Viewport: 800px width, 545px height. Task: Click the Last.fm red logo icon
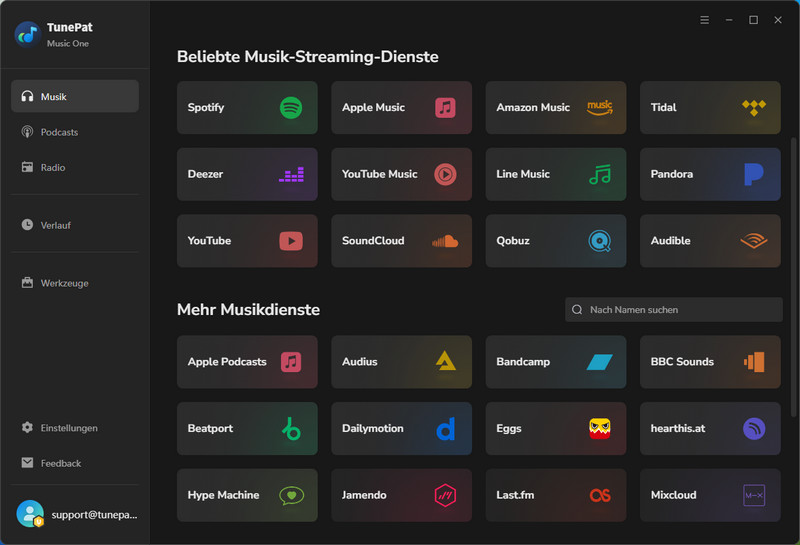(x=600, y=496)
